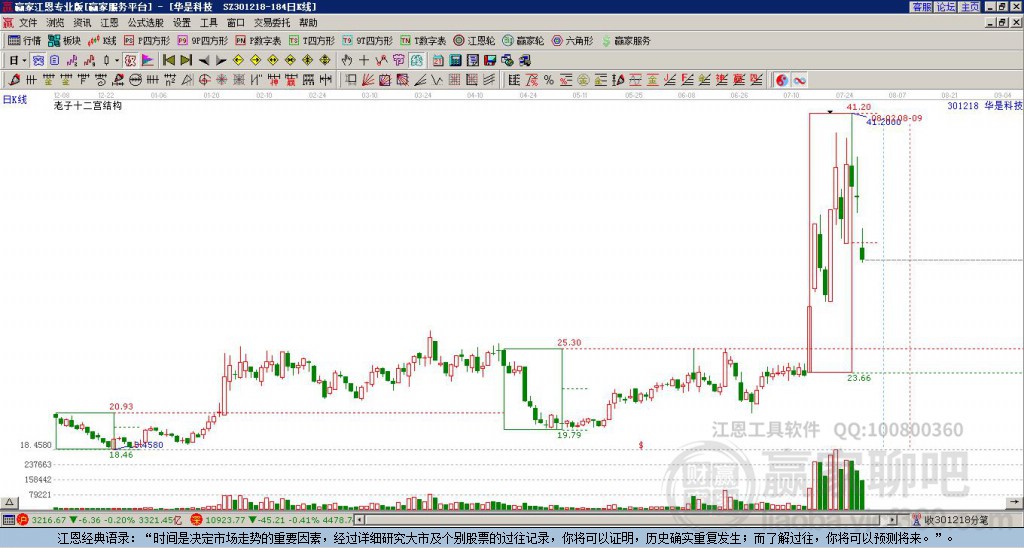Click the black left arrow icon
The width and height of the screenshot is (1024, 548).
204,61
